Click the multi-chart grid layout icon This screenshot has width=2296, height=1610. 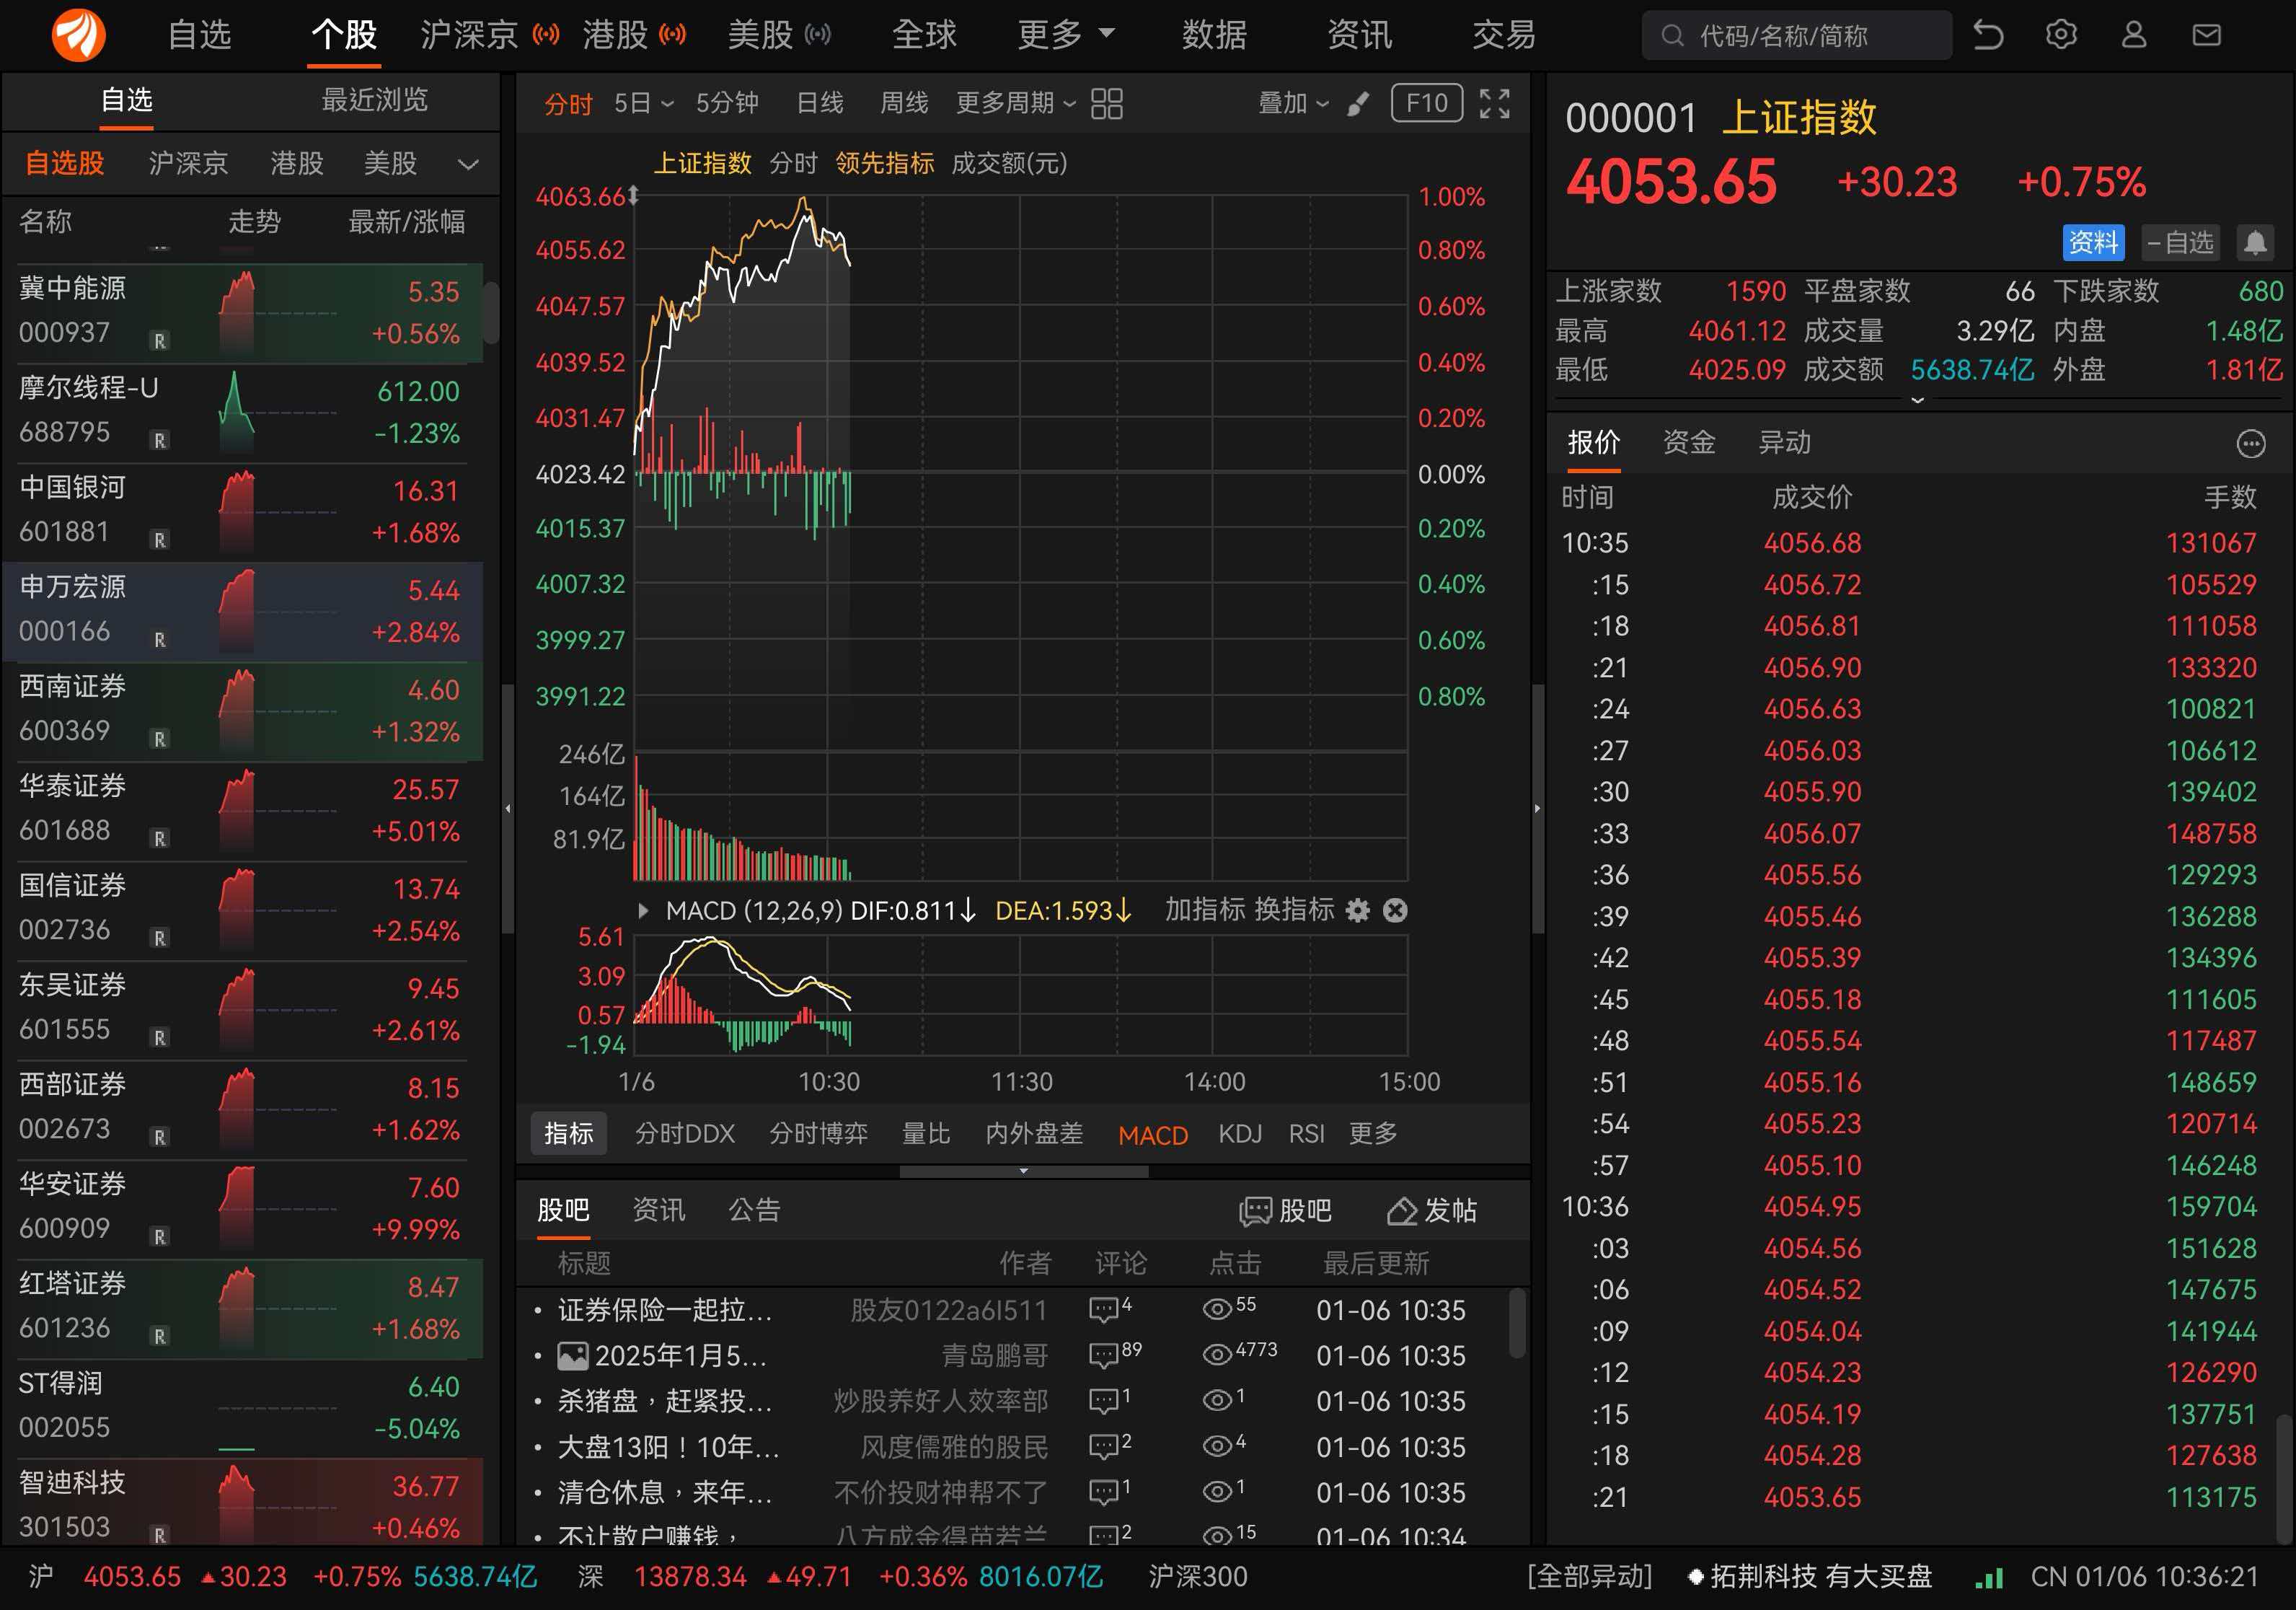point(1106,103)
